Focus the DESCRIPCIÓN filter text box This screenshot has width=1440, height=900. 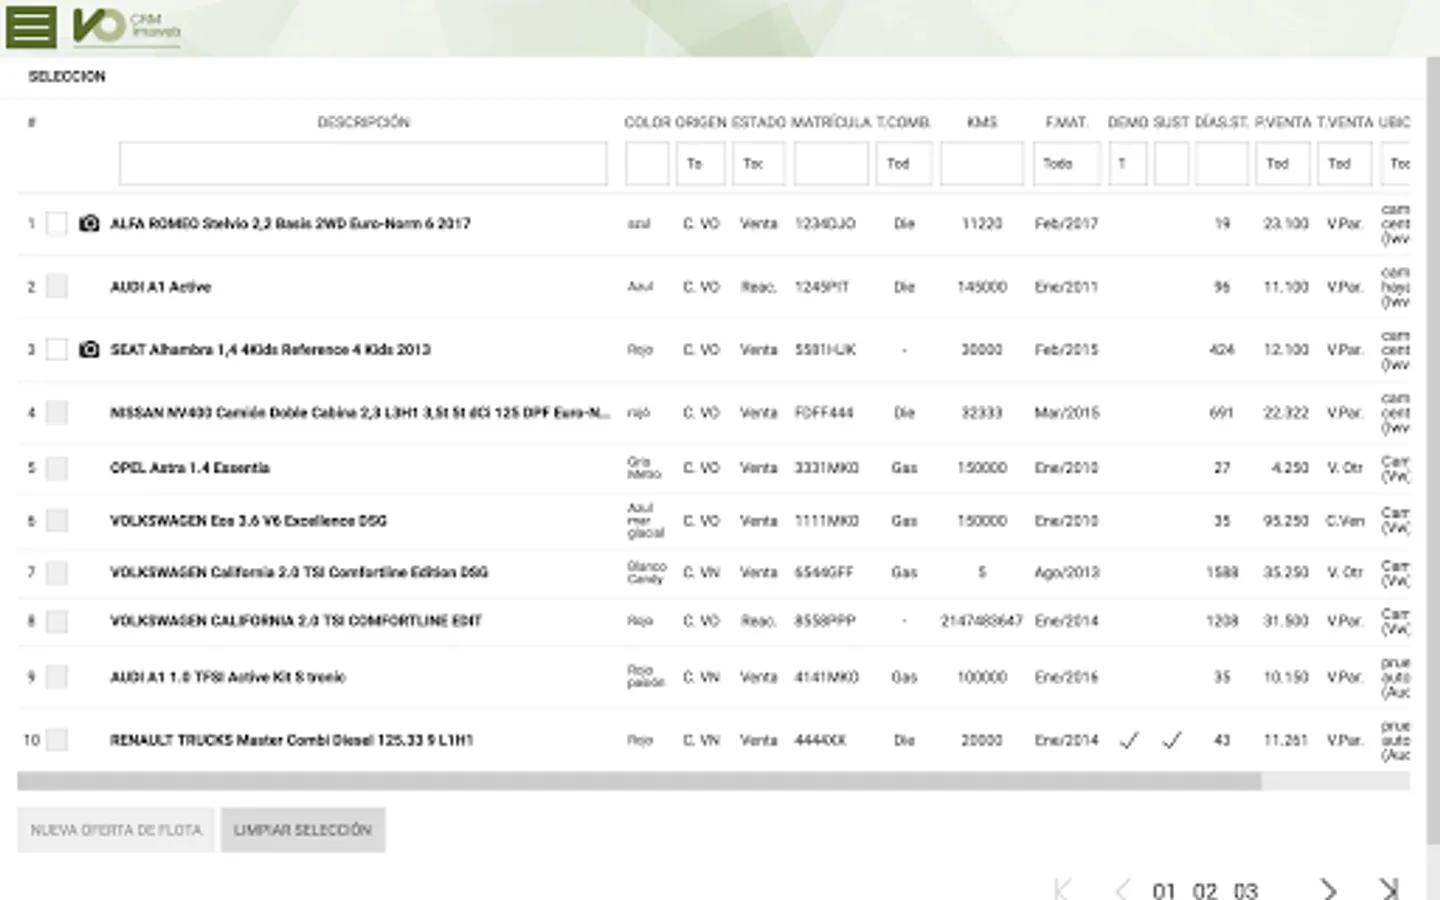(363, 164)
